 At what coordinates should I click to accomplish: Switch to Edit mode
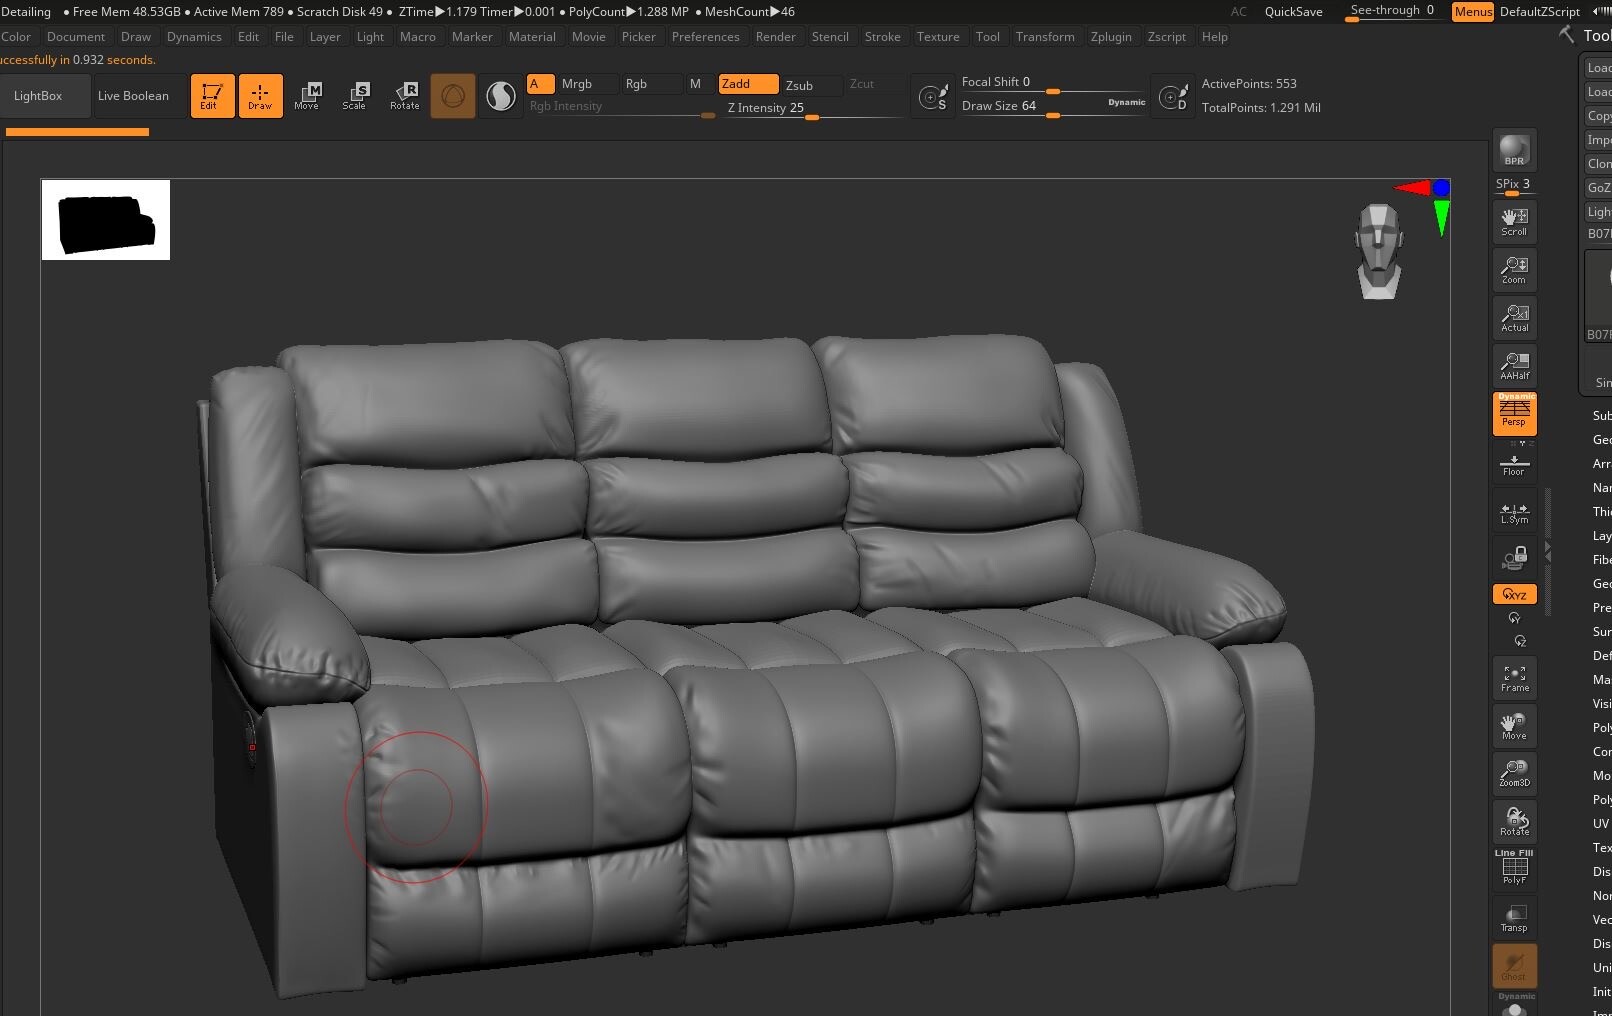click(x=212, y=95)
